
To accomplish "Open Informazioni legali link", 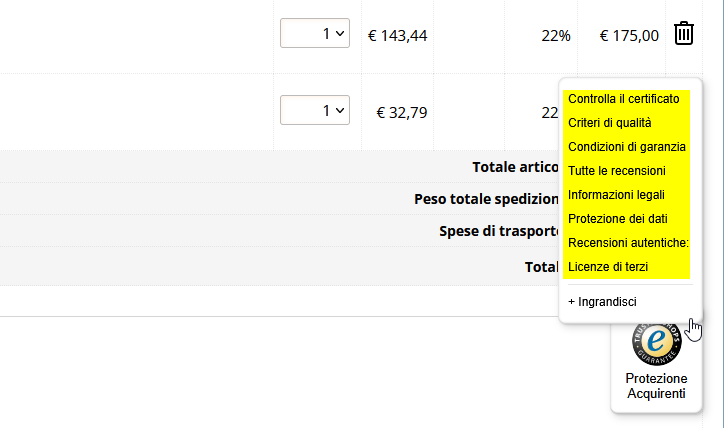I will click(x=616, y=195).
